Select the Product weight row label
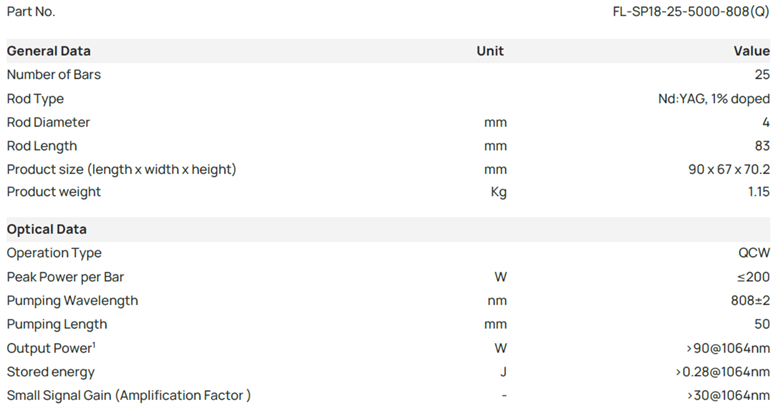This screenshot has width=780, height=408. point(54,192)
